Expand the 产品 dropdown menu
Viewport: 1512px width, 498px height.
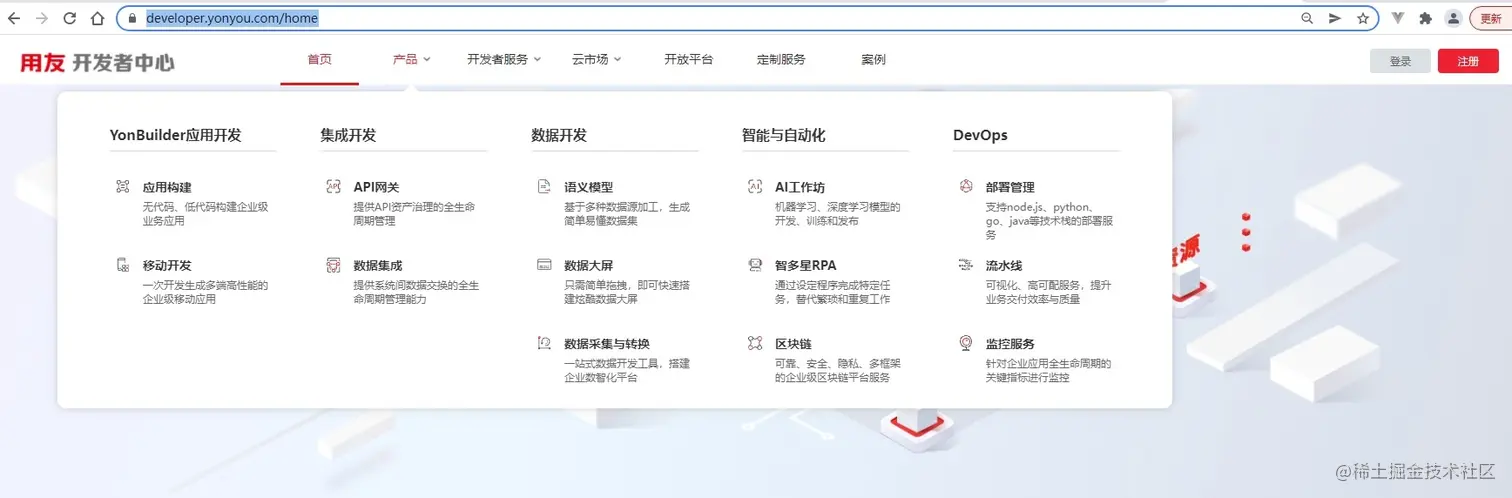pos(412,59)
